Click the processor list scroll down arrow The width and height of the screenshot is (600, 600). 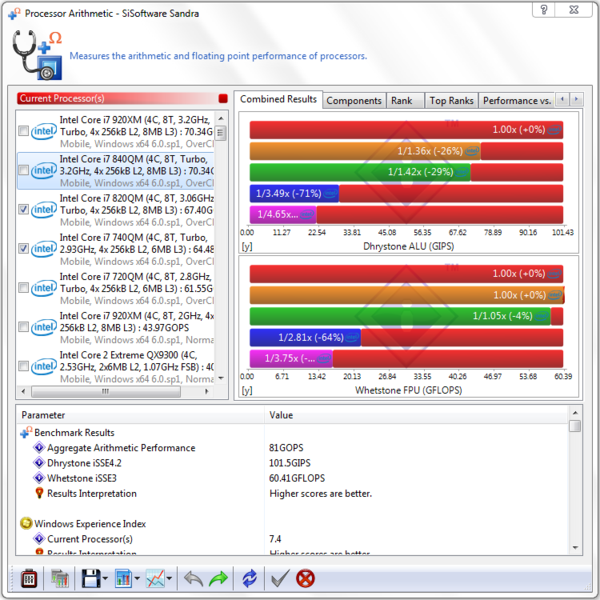[220, 378]
